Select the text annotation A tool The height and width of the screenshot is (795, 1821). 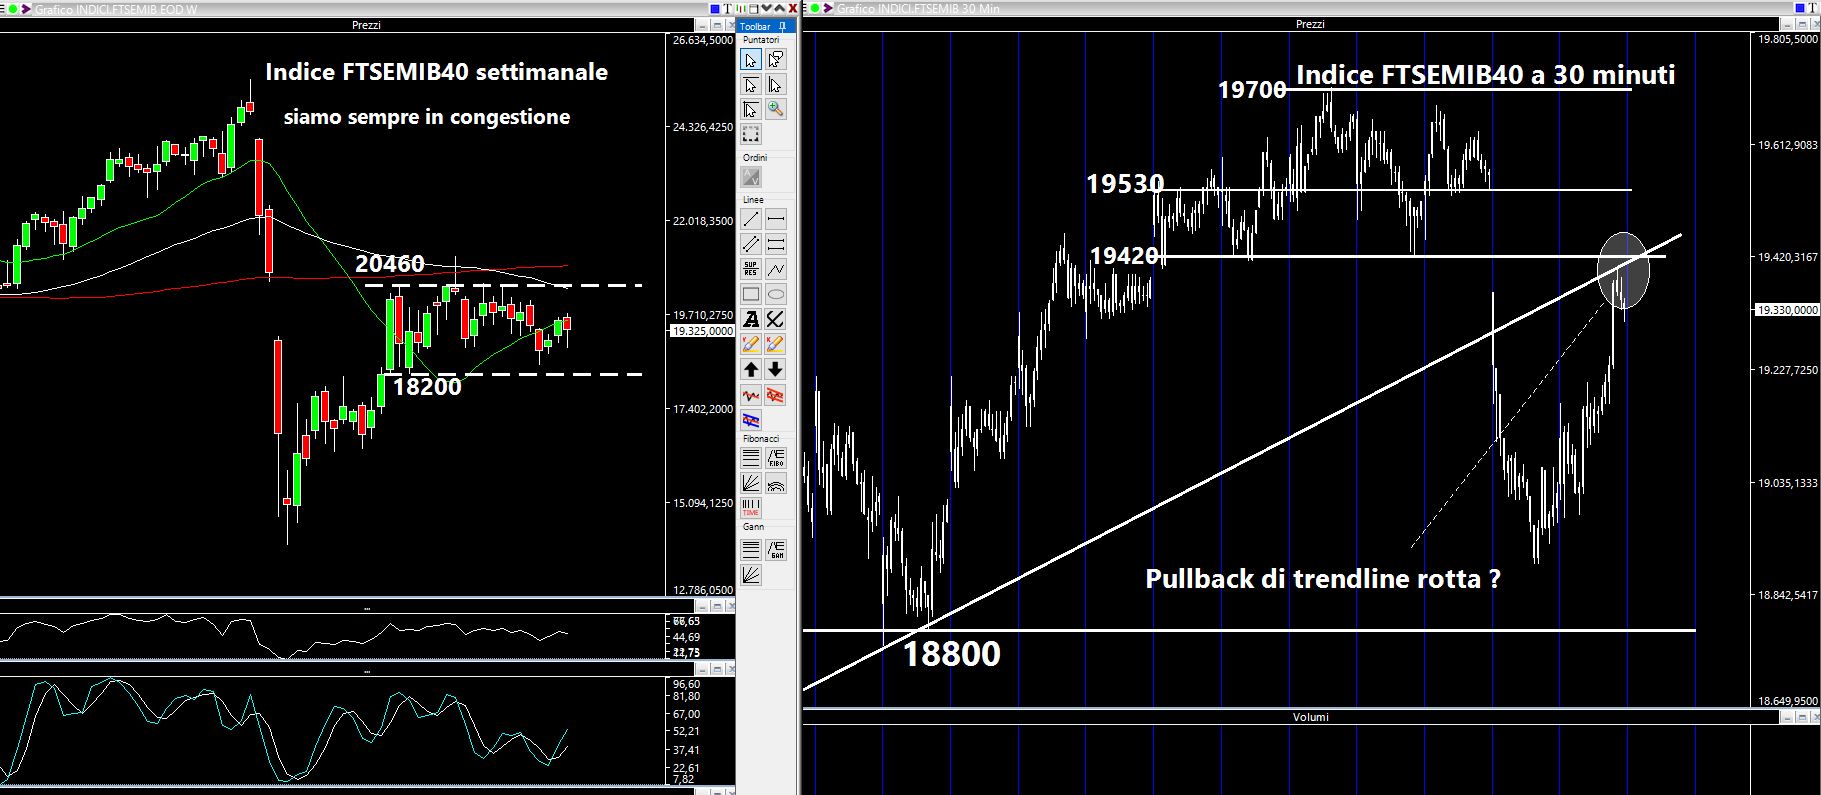(751, 319)
